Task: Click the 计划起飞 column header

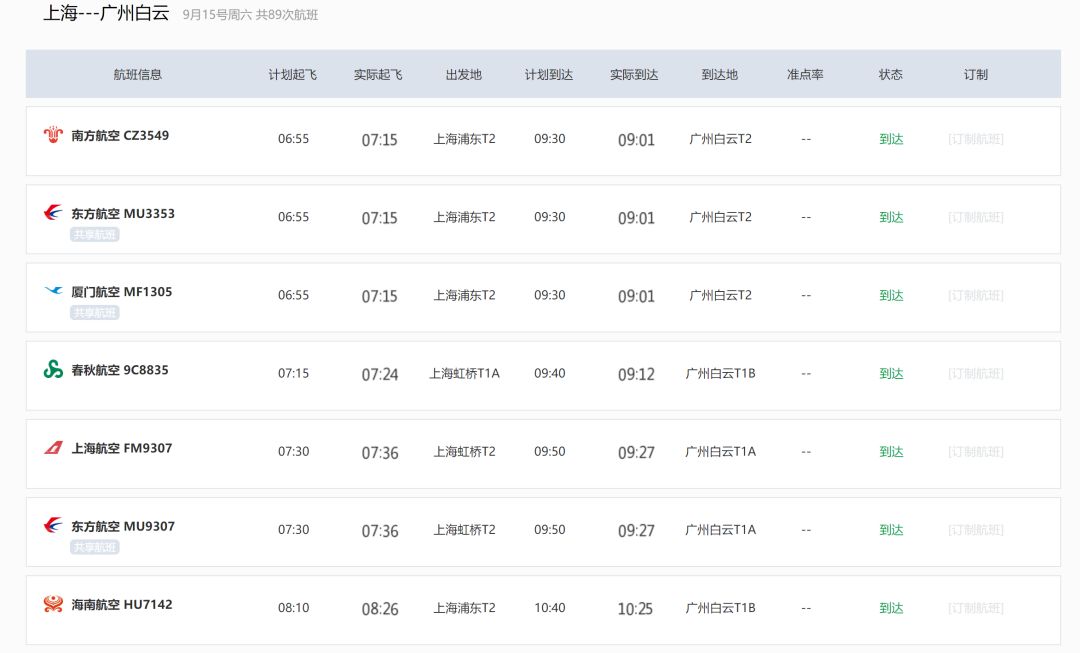Action: pyautogui.click(x=293, y=75)
